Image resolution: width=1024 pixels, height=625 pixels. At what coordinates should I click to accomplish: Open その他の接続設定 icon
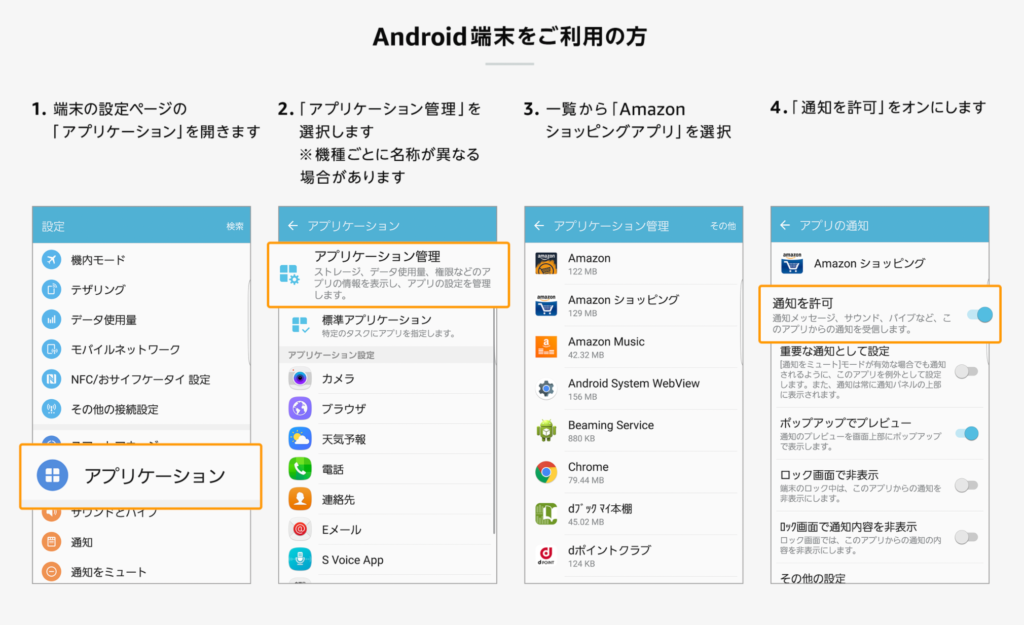pos(52,409)
